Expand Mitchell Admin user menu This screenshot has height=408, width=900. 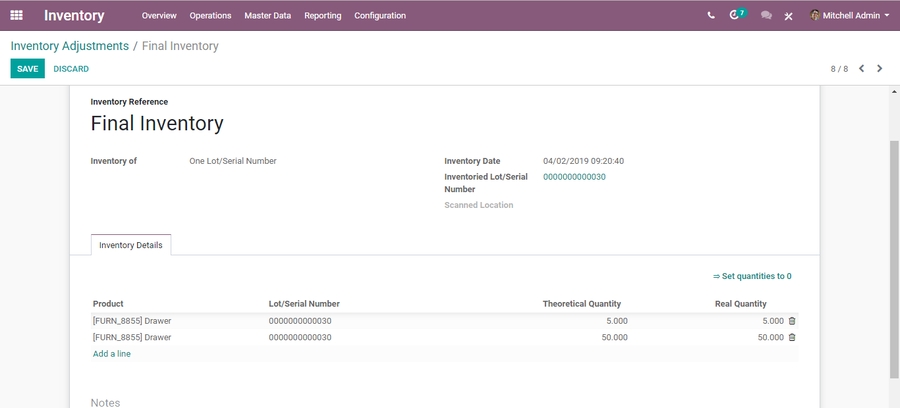point(850,16)
